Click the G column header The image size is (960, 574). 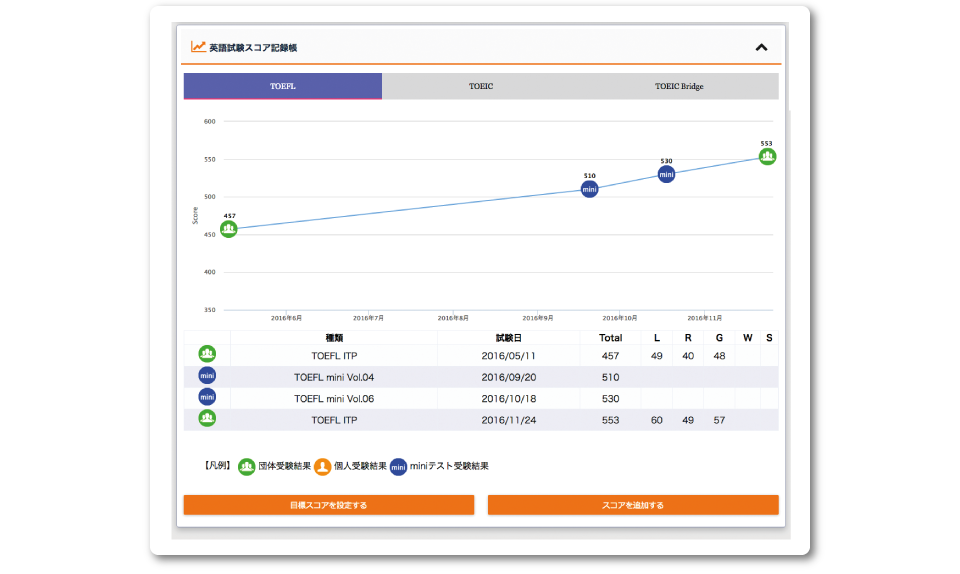pyautogui.click(x=719, y=338)
